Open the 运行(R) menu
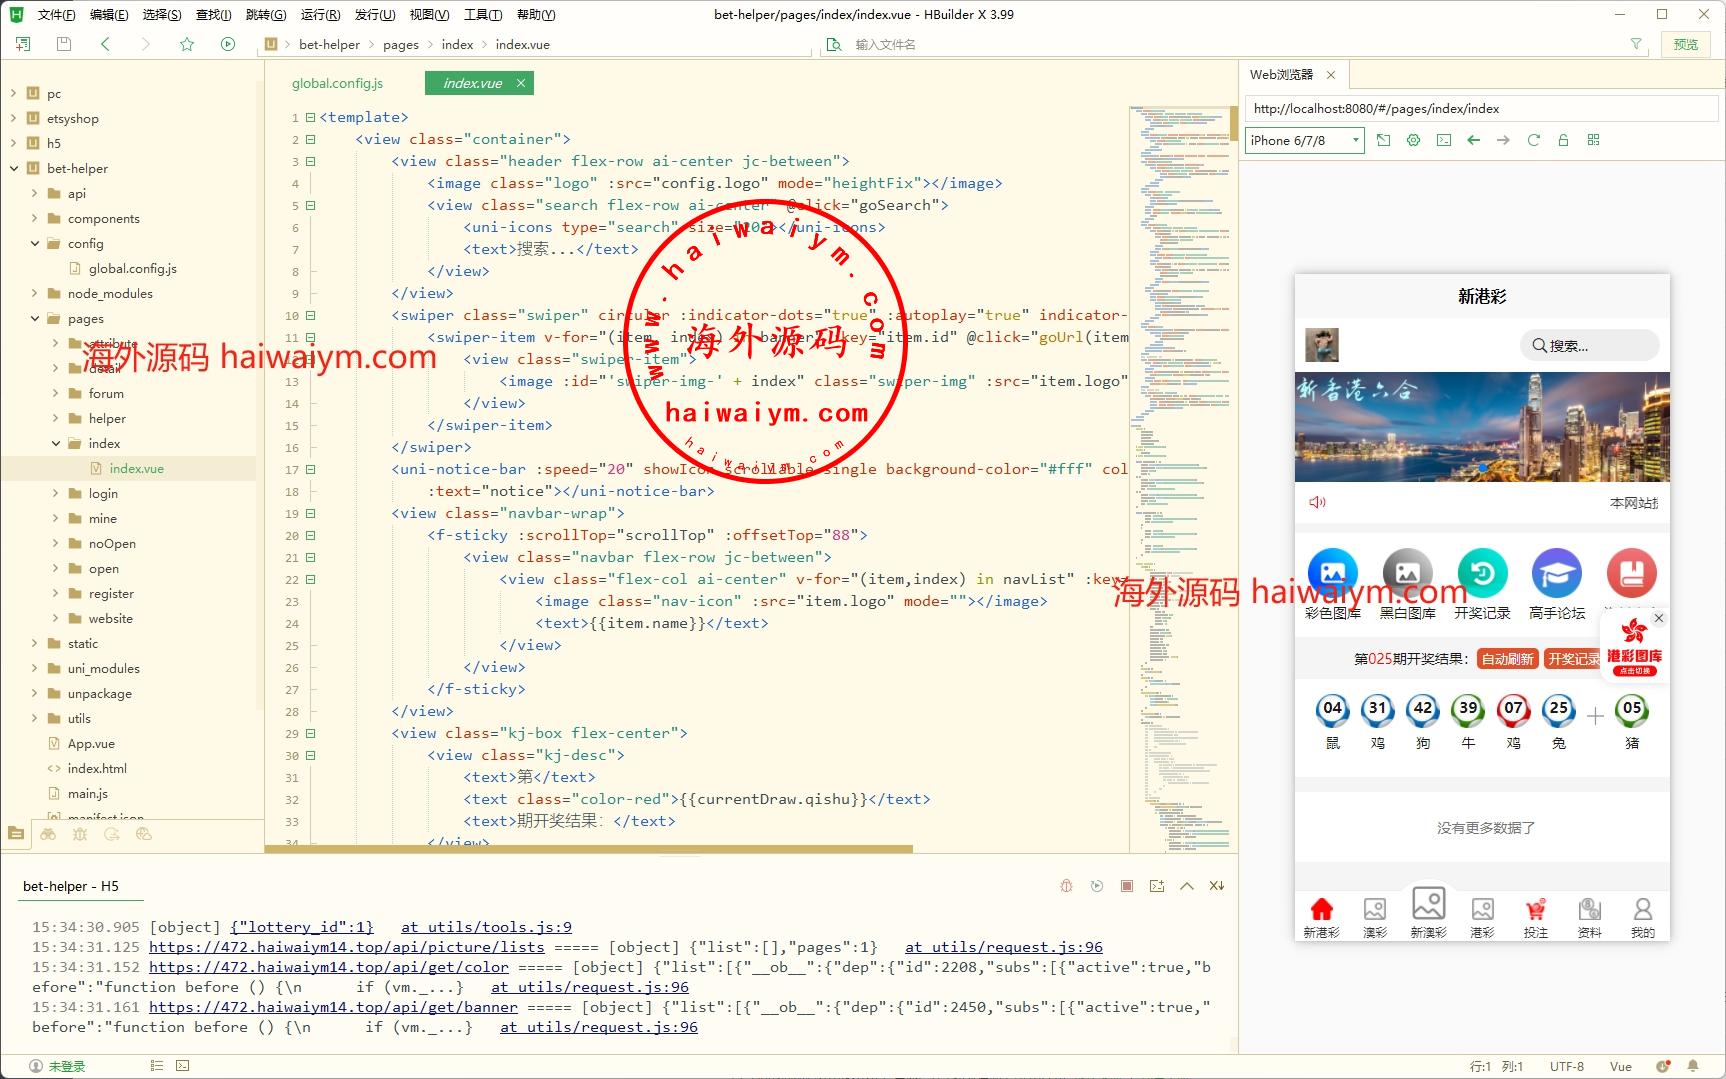1726x1079 pixels. pos(320,14)
